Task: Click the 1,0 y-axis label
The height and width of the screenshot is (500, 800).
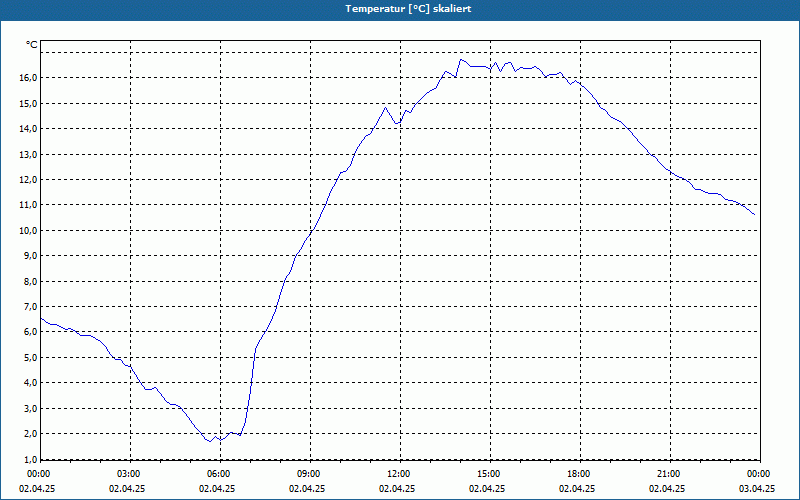Action: (30, 459)
